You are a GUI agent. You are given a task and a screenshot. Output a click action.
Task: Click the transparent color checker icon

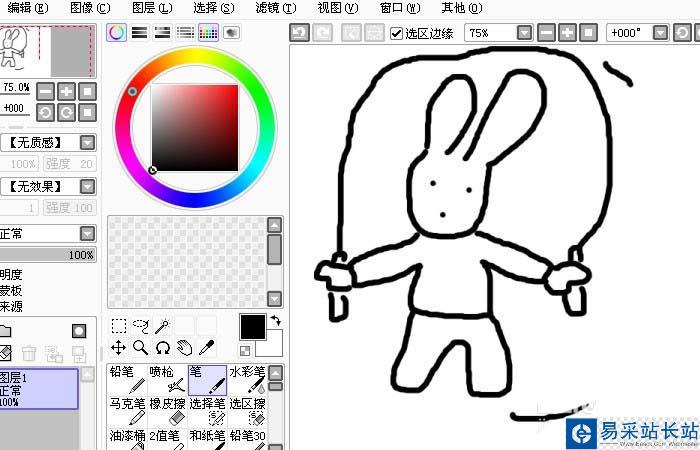[x=245, y=351]
